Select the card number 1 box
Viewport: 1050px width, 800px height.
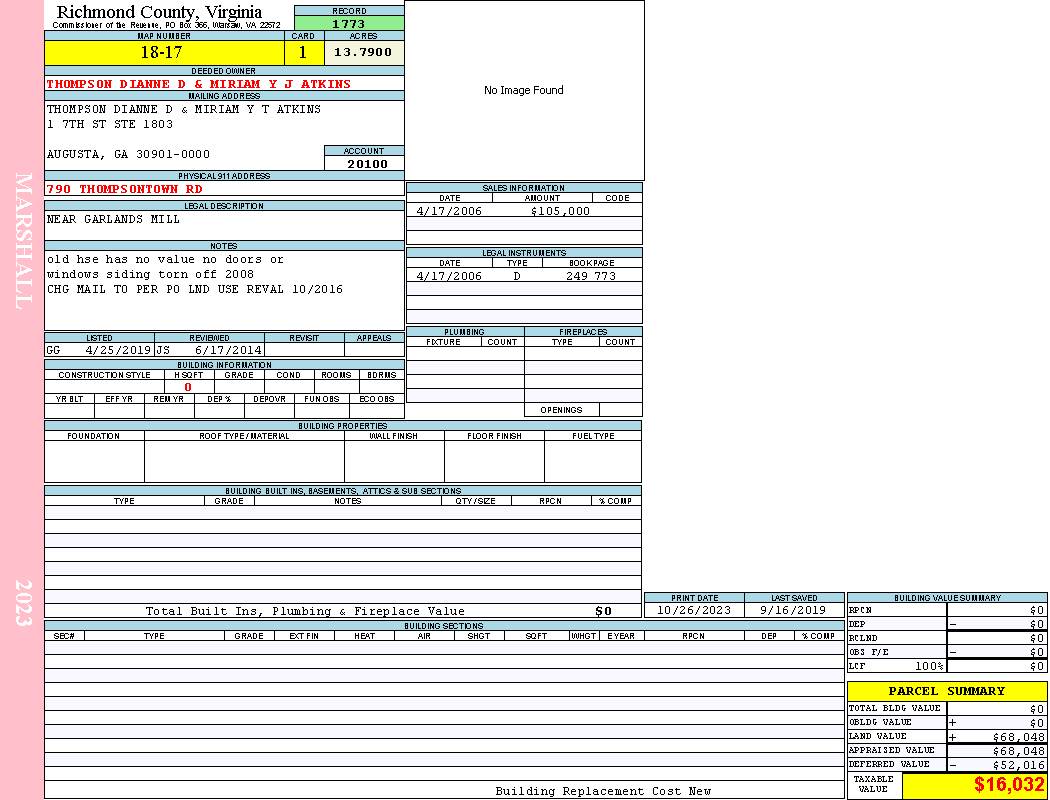click(303, 52)
